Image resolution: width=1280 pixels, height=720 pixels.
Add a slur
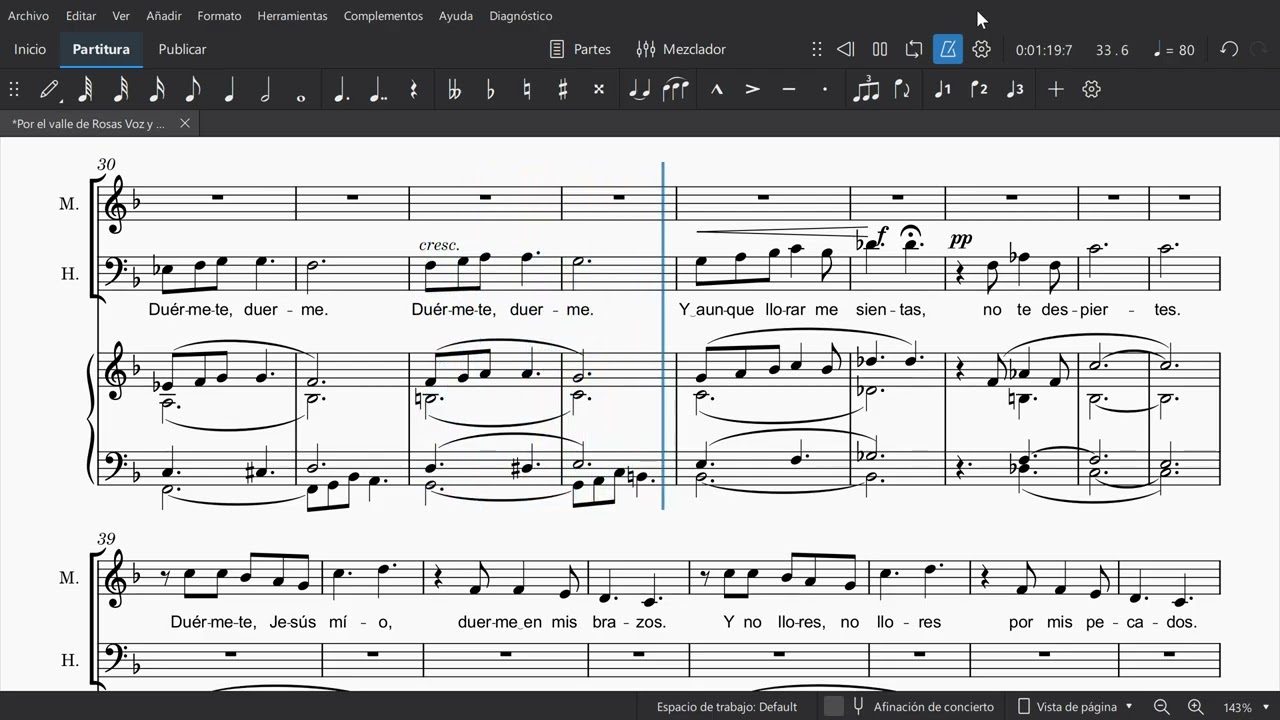[x=675, y=89]
